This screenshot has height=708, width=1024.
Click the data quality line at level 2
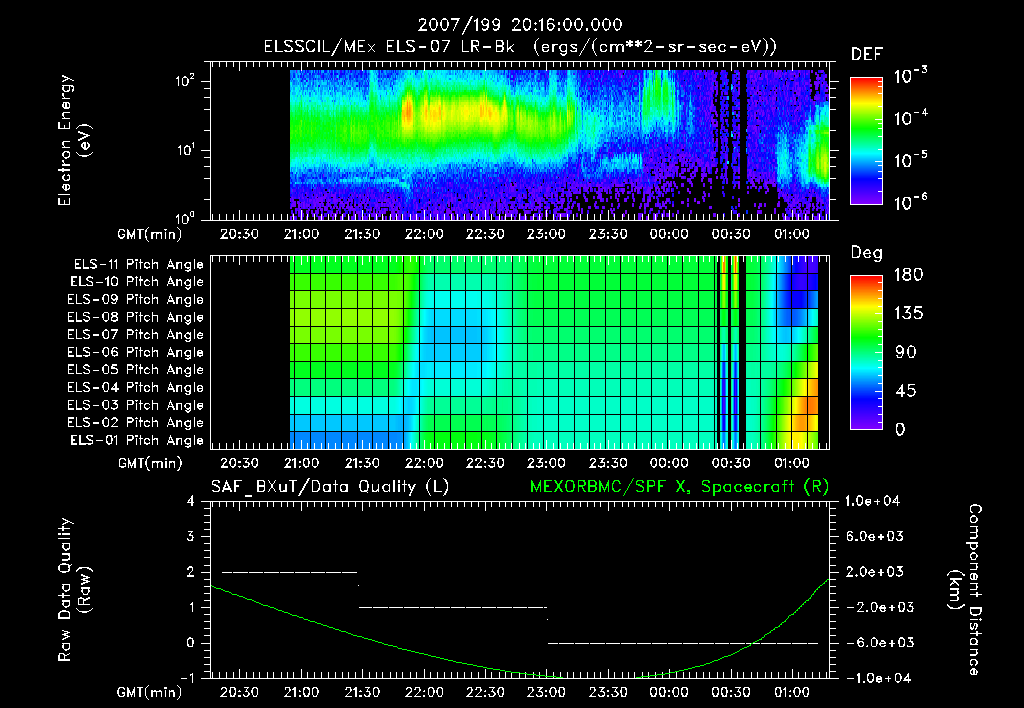pos(290,572)
